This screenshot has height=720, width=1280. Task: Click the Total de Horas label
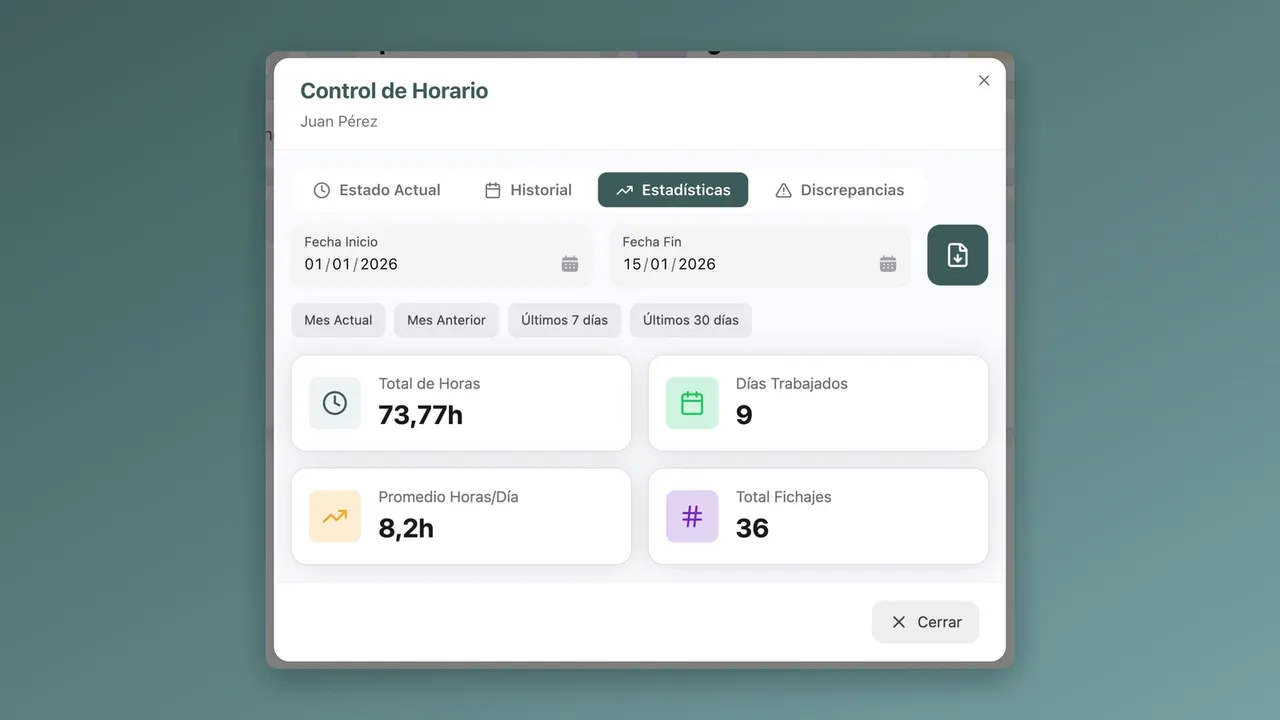(x=429, y=383)
